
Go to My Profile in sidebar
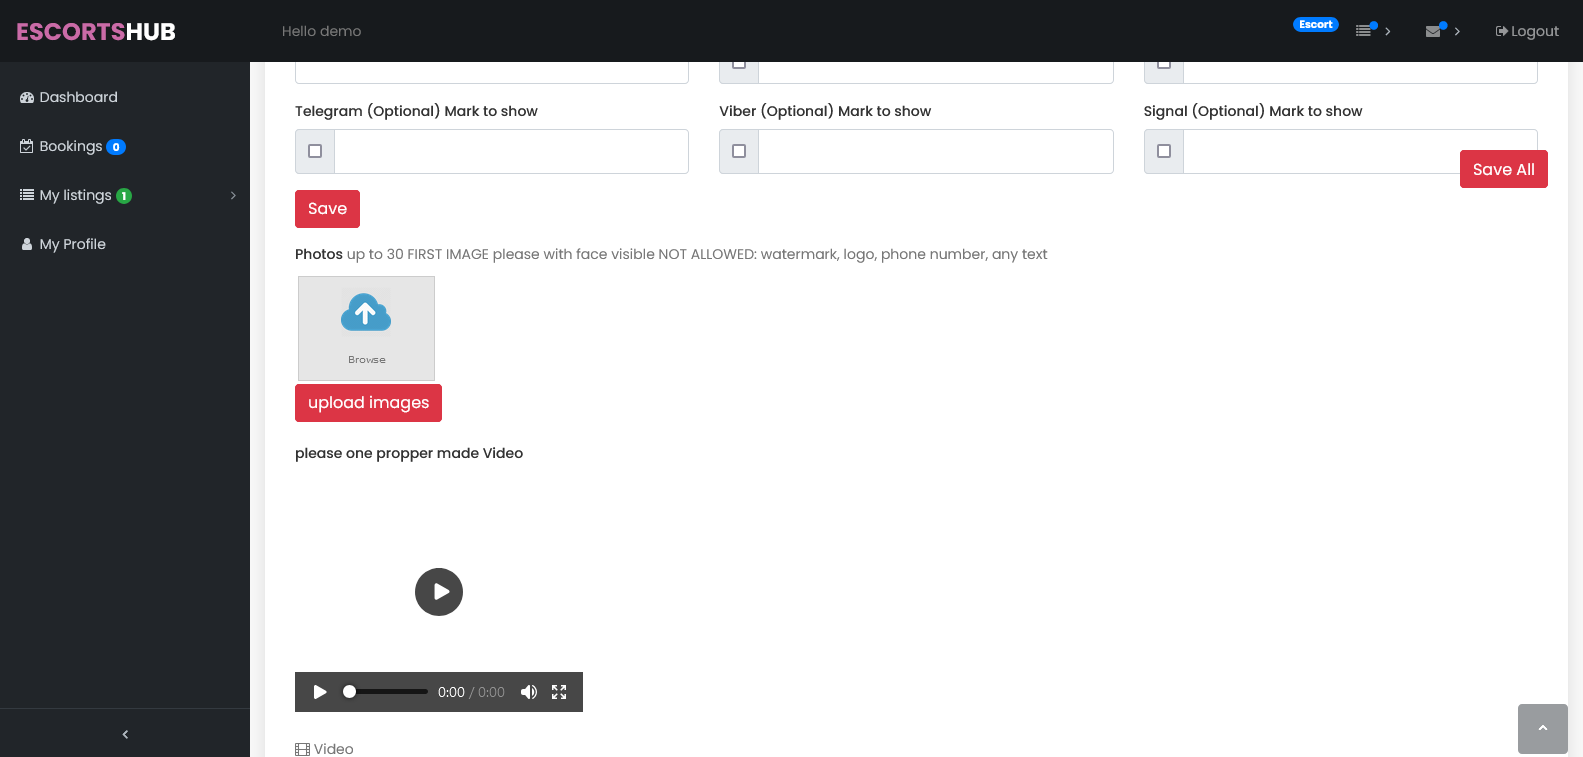tap(63, 244)
